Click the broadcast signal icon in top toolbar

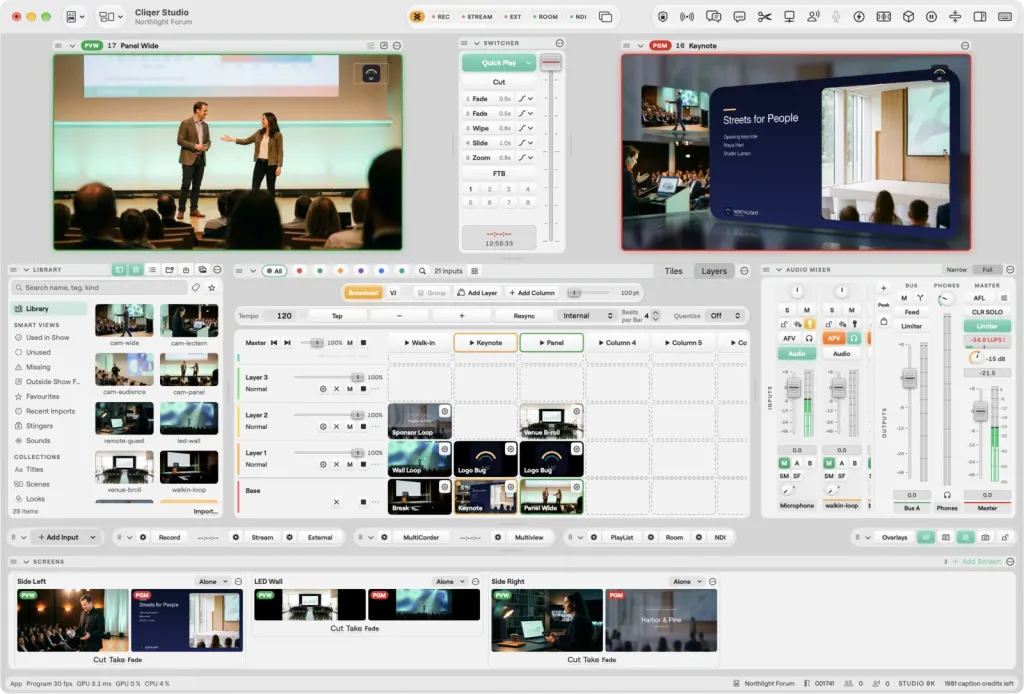[687, 17]
